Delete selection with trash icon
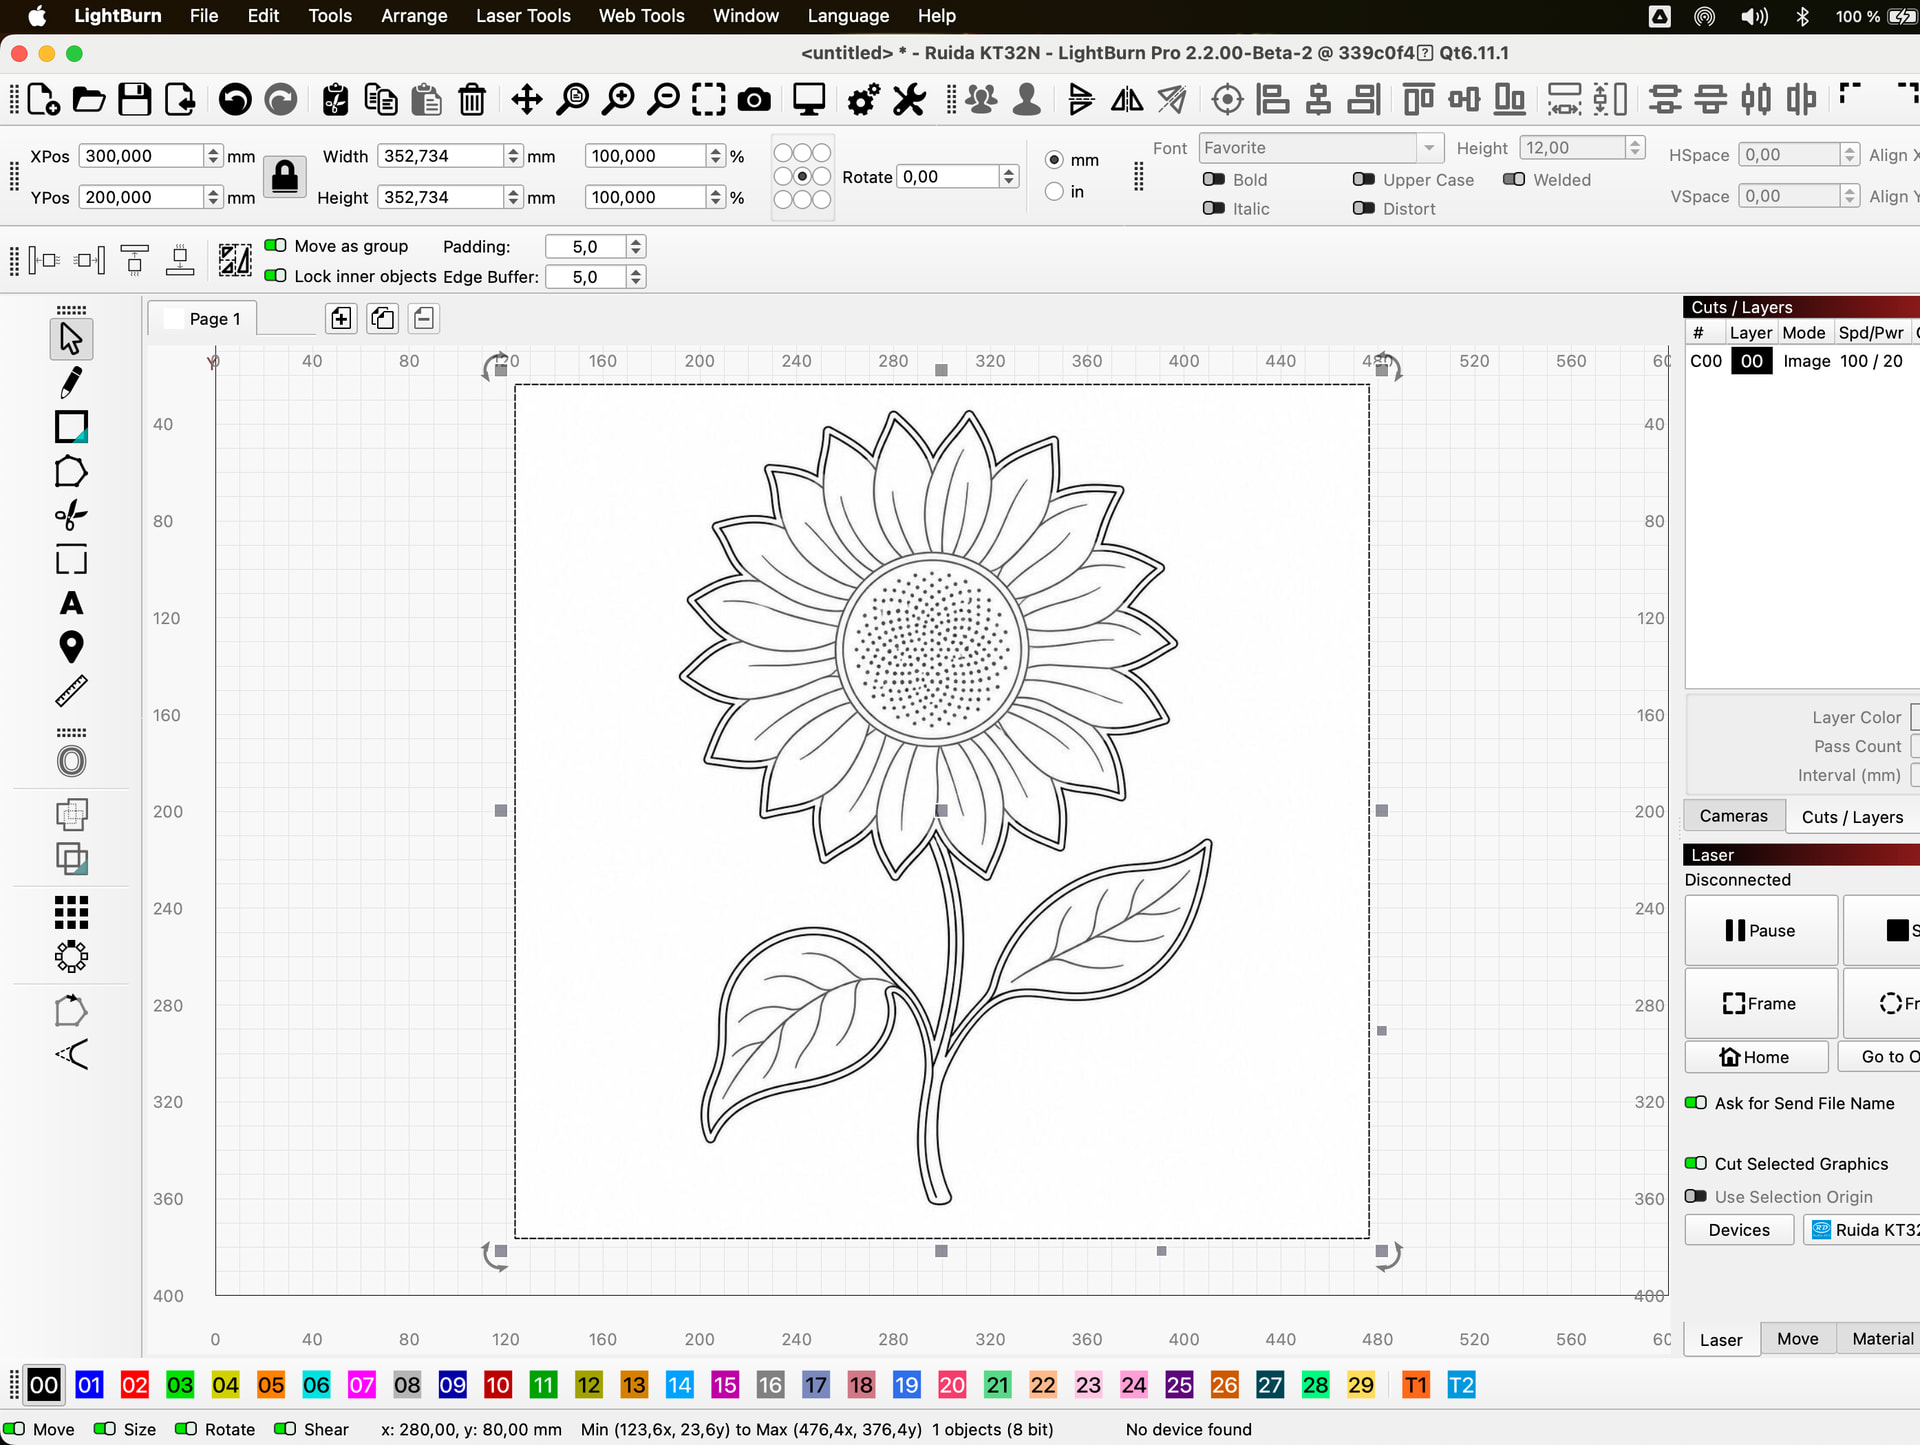Viewport: 1920px width, 1445px height. click(x=472, y=99)
